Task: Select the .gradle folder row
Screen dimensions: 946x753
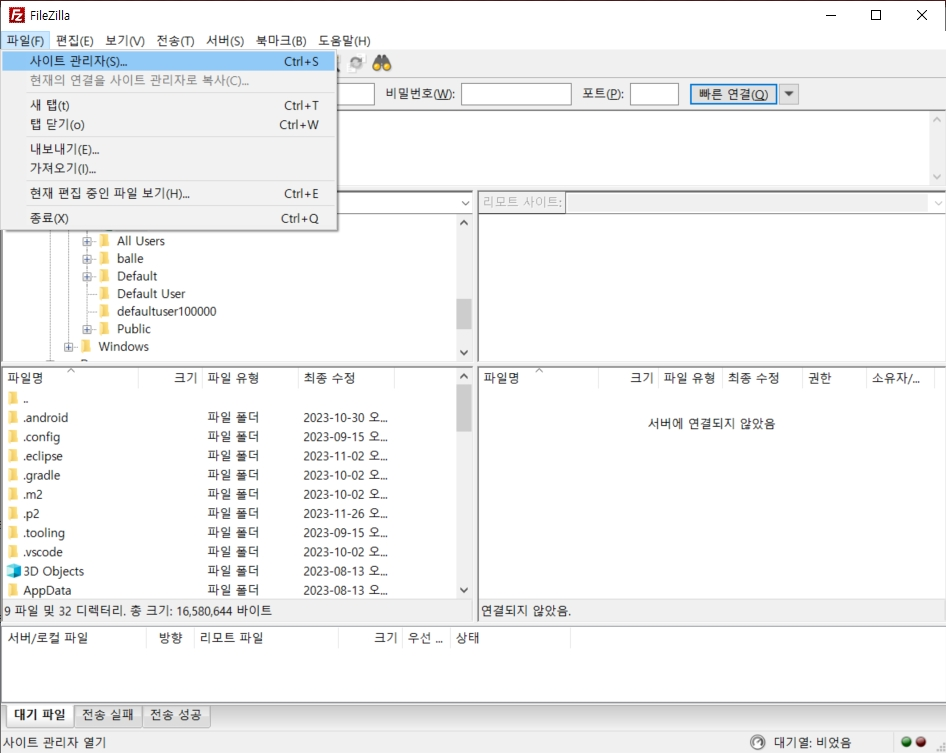Action: click(229, 475)
